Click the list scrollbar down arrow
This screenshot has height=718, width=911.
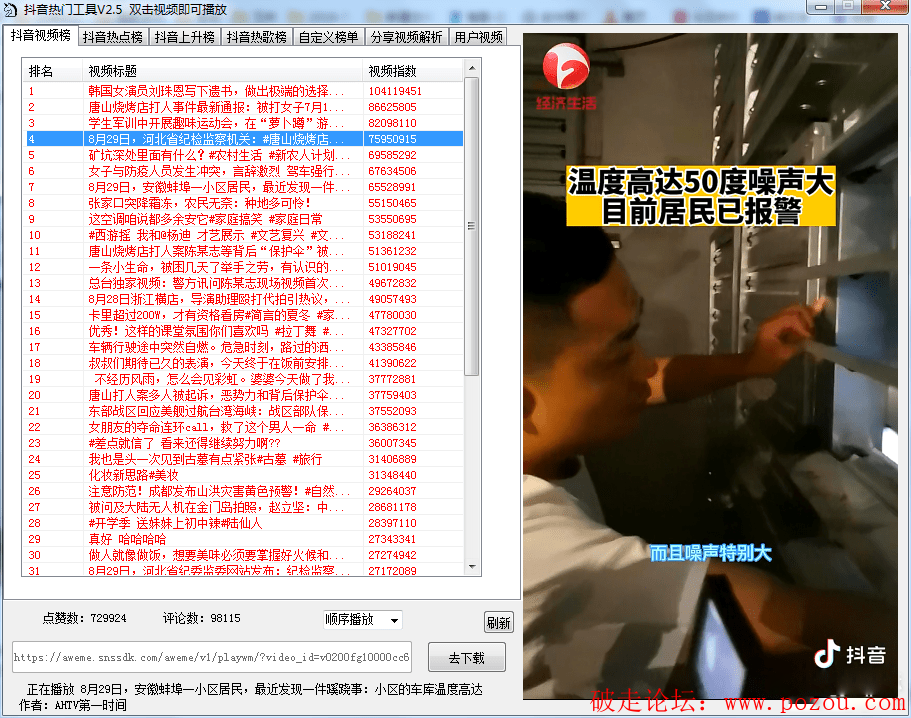472,566
